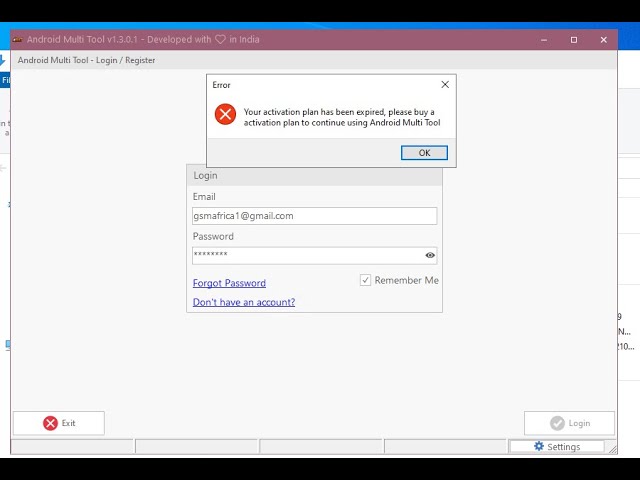Screen dimensions: 640x480
Task: Open the Forgot Password link
Action: (x=229, y=283)
